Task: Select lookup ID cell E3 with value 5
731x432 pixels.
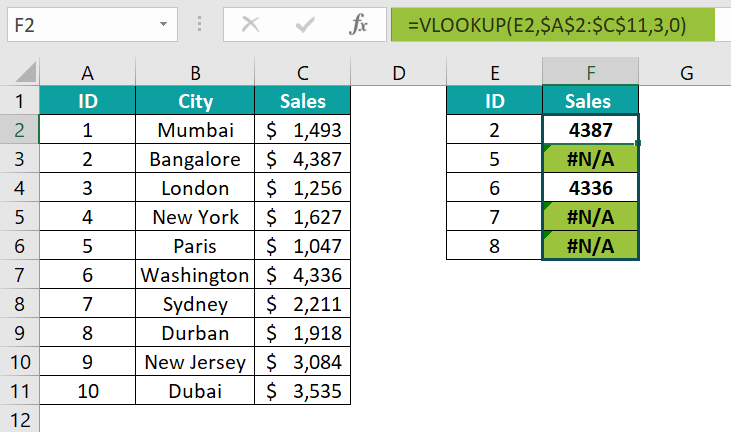Action: (495, 158)
